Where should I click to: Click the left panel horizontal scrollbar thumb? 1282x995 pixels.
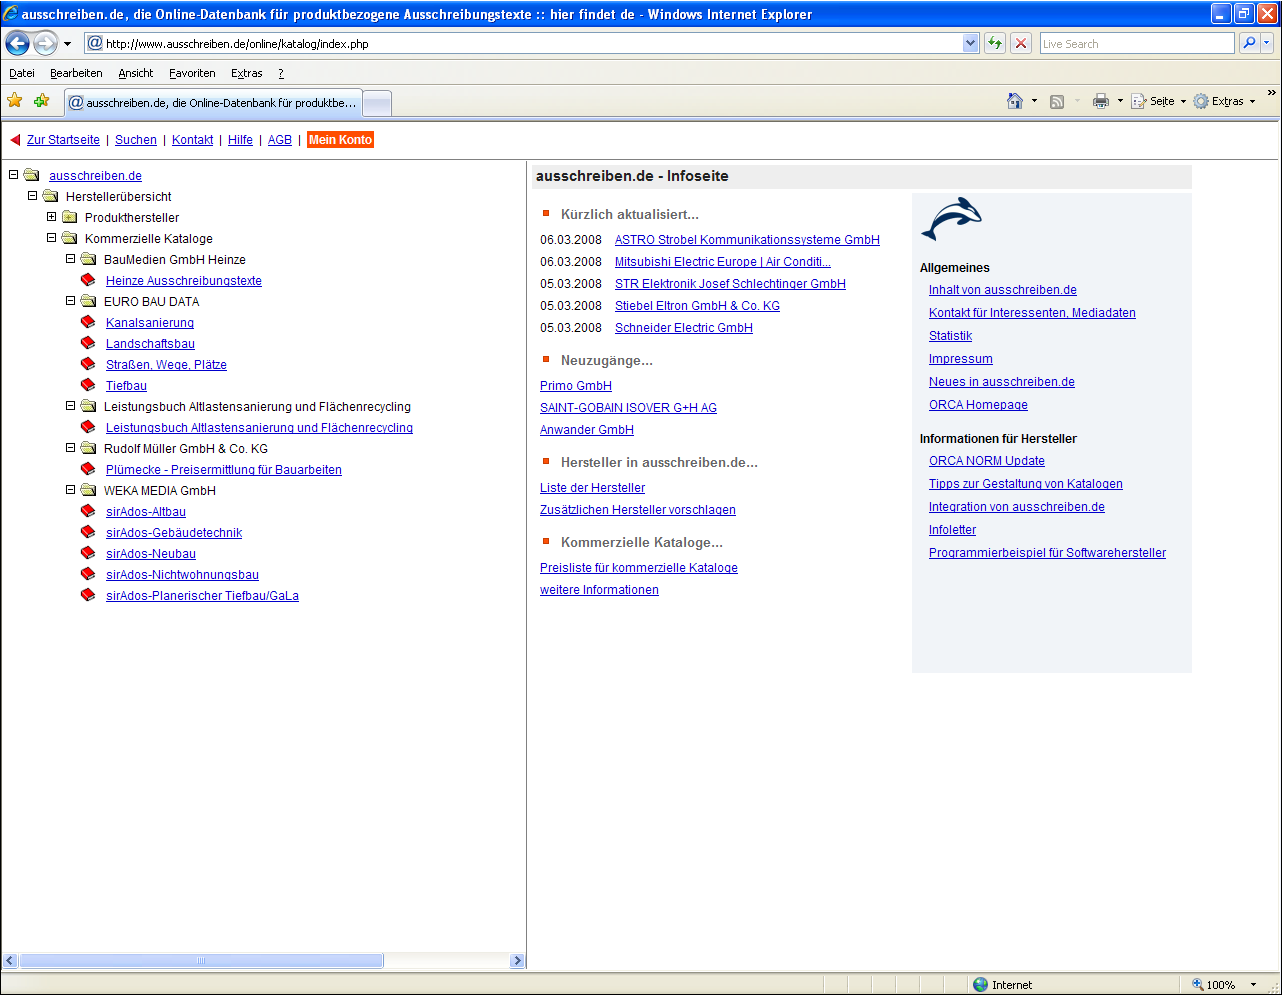pyautogui.click(x=201, y=961)
